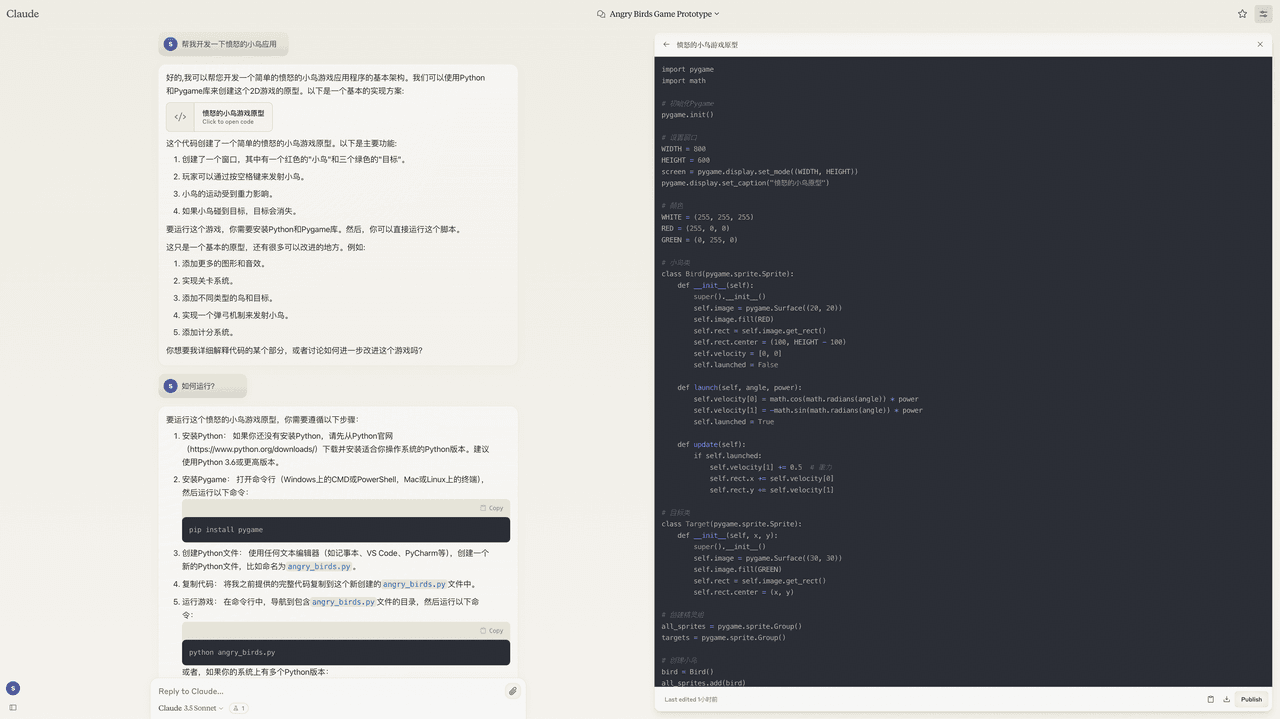
Task: Publish the artifact
Action: click(x=1251, y=699)
